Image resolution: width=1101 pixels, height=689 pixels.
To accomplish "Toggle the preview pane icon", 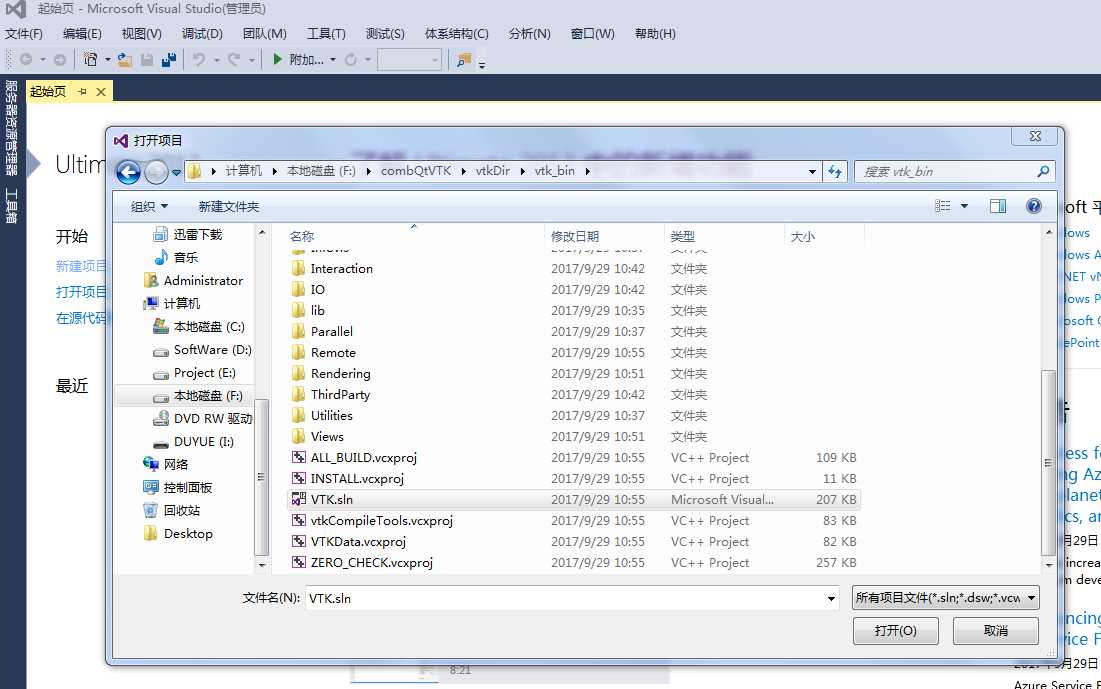I will [998, 206].
